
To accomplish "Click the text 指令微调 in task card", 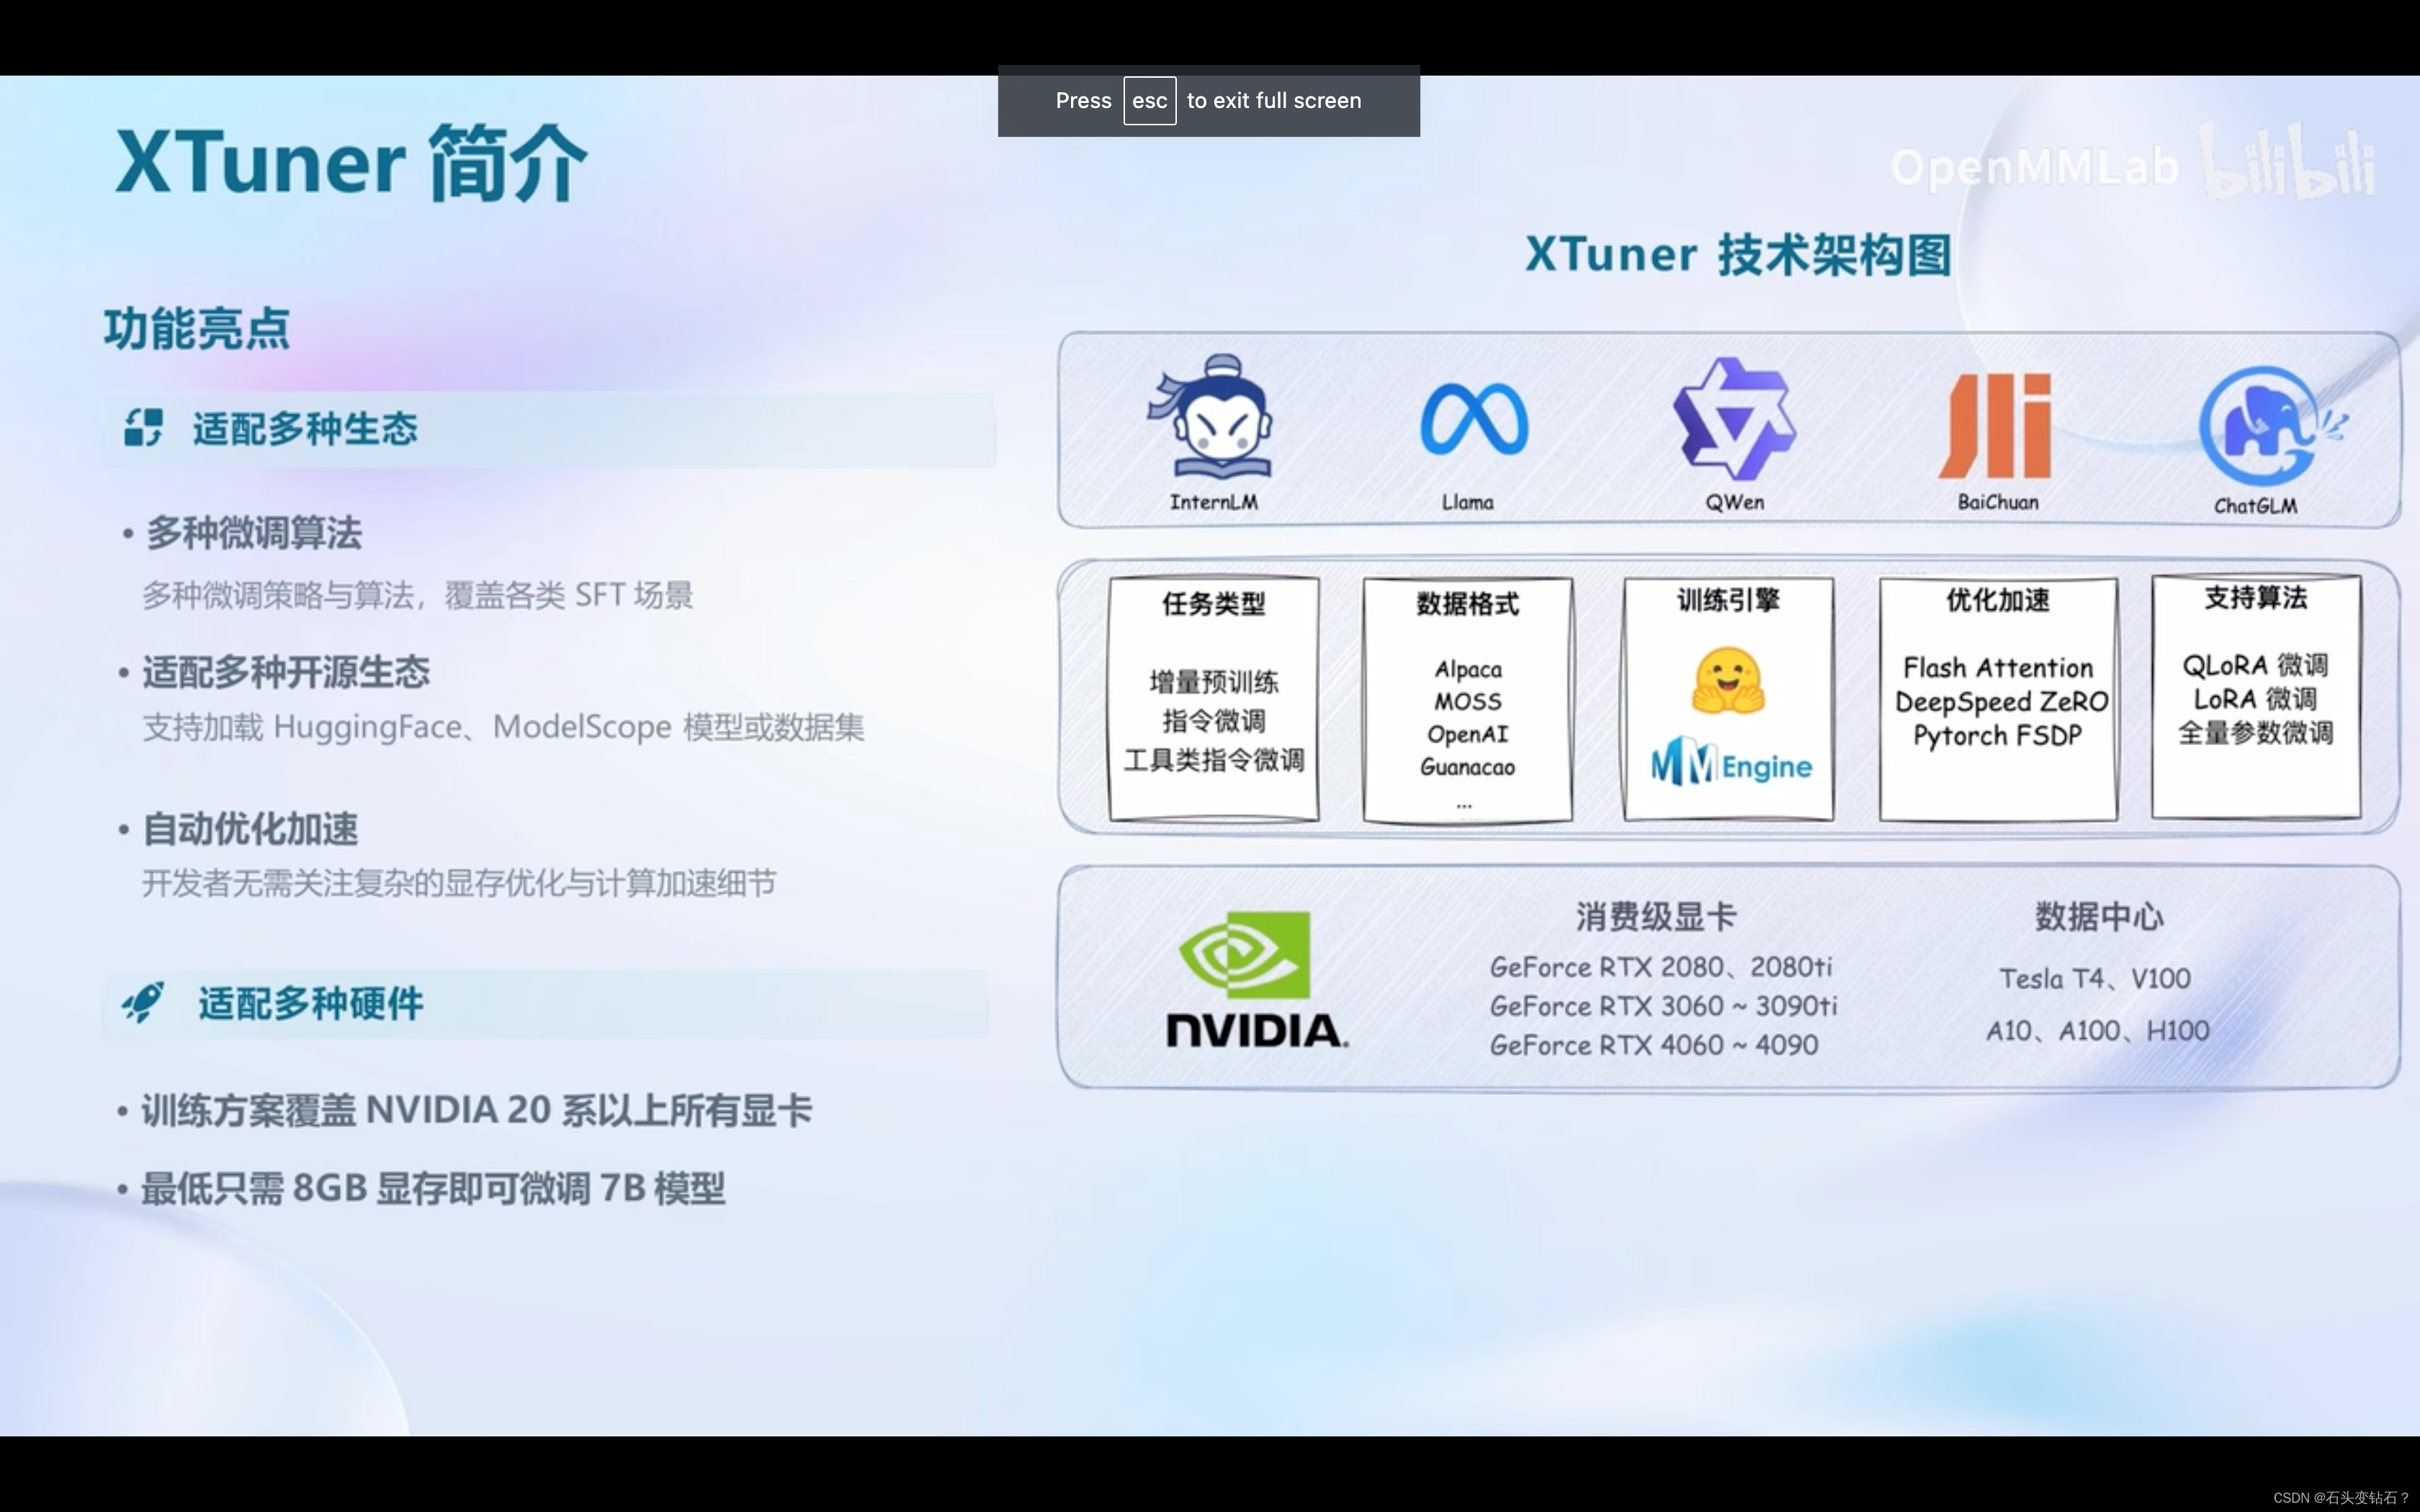I will 1213,721.
